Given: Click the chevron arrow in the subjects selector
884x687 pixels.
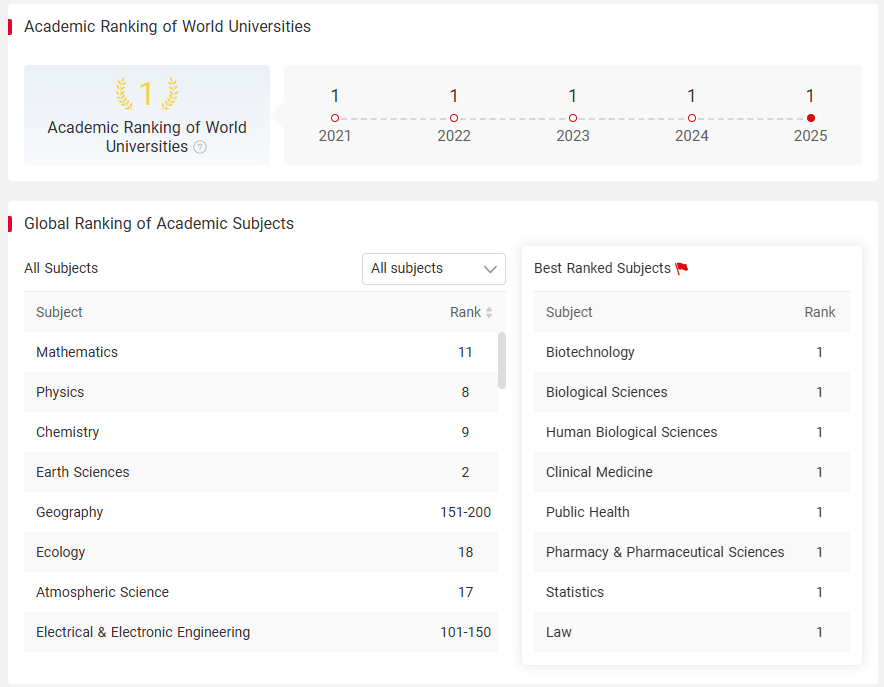Looking at the screenshot, I should pos(490,269).
